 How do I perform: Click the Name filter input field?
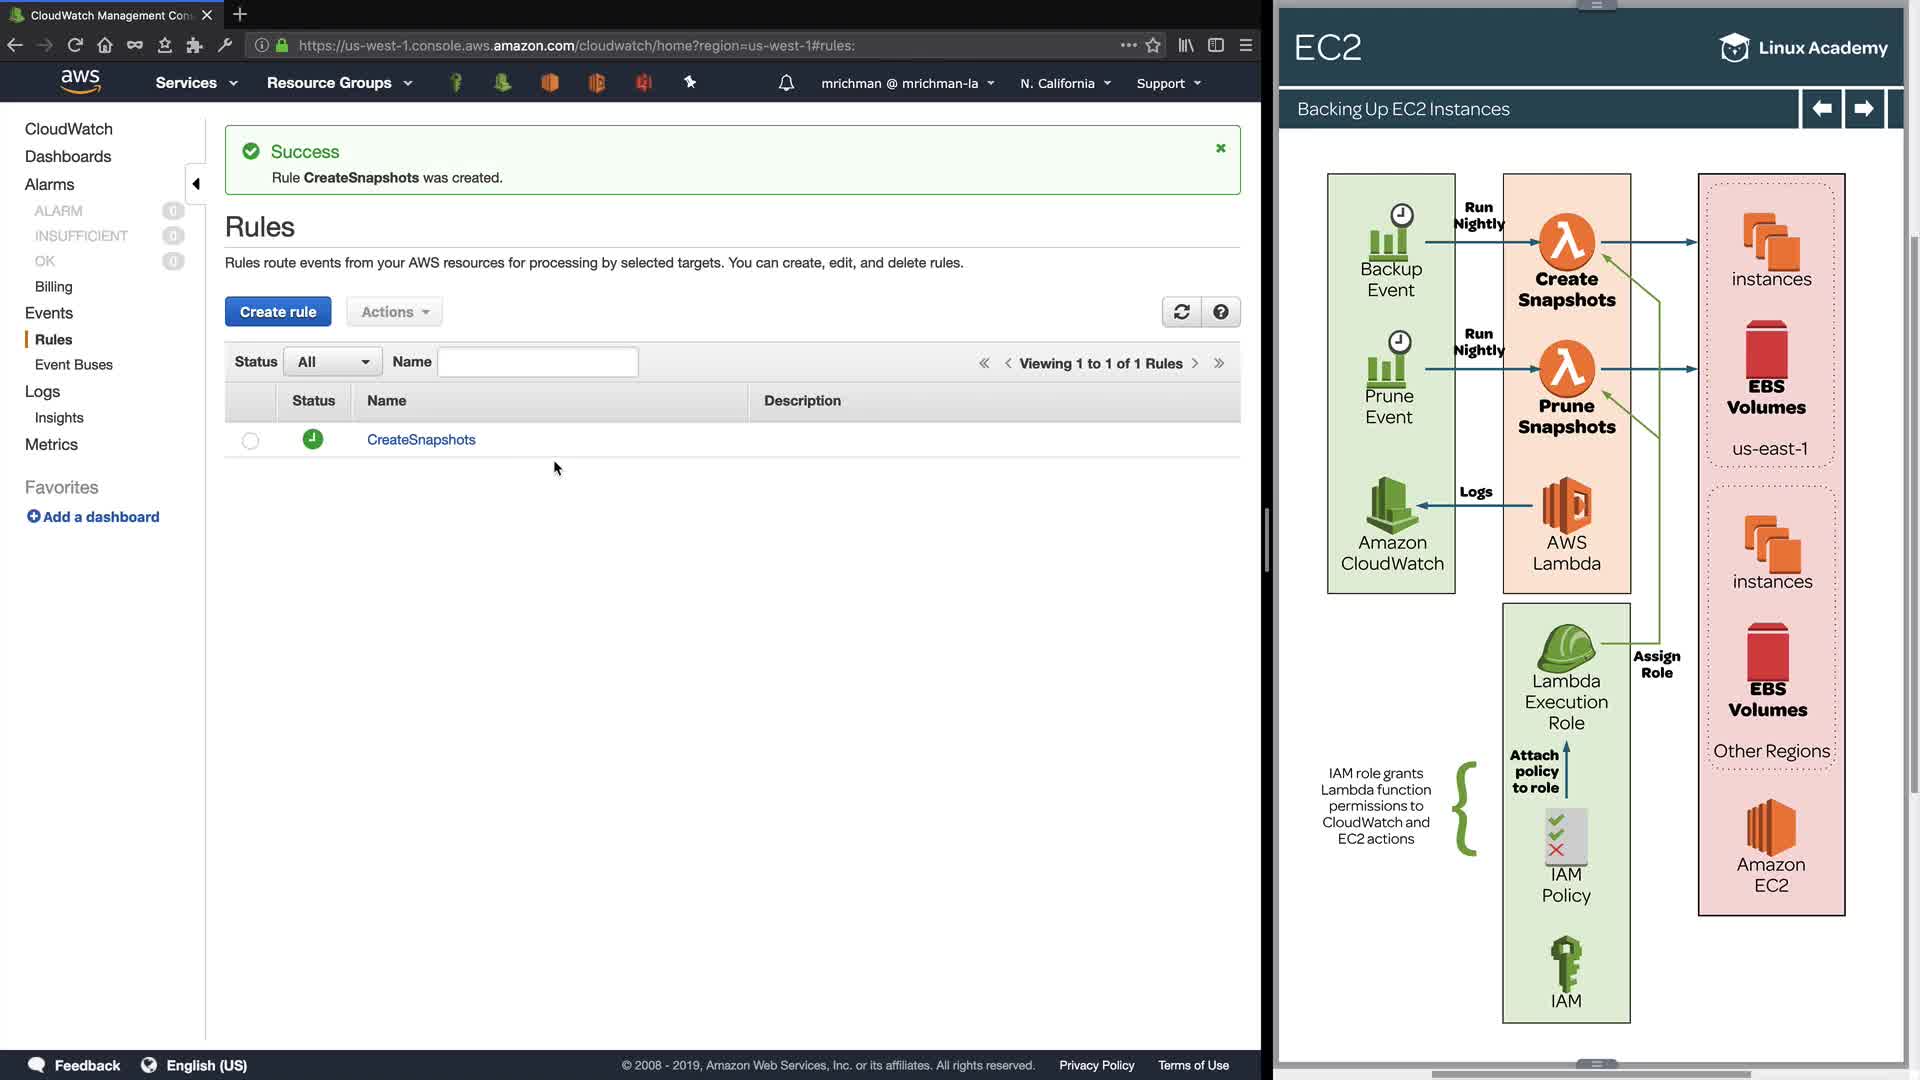537,362
